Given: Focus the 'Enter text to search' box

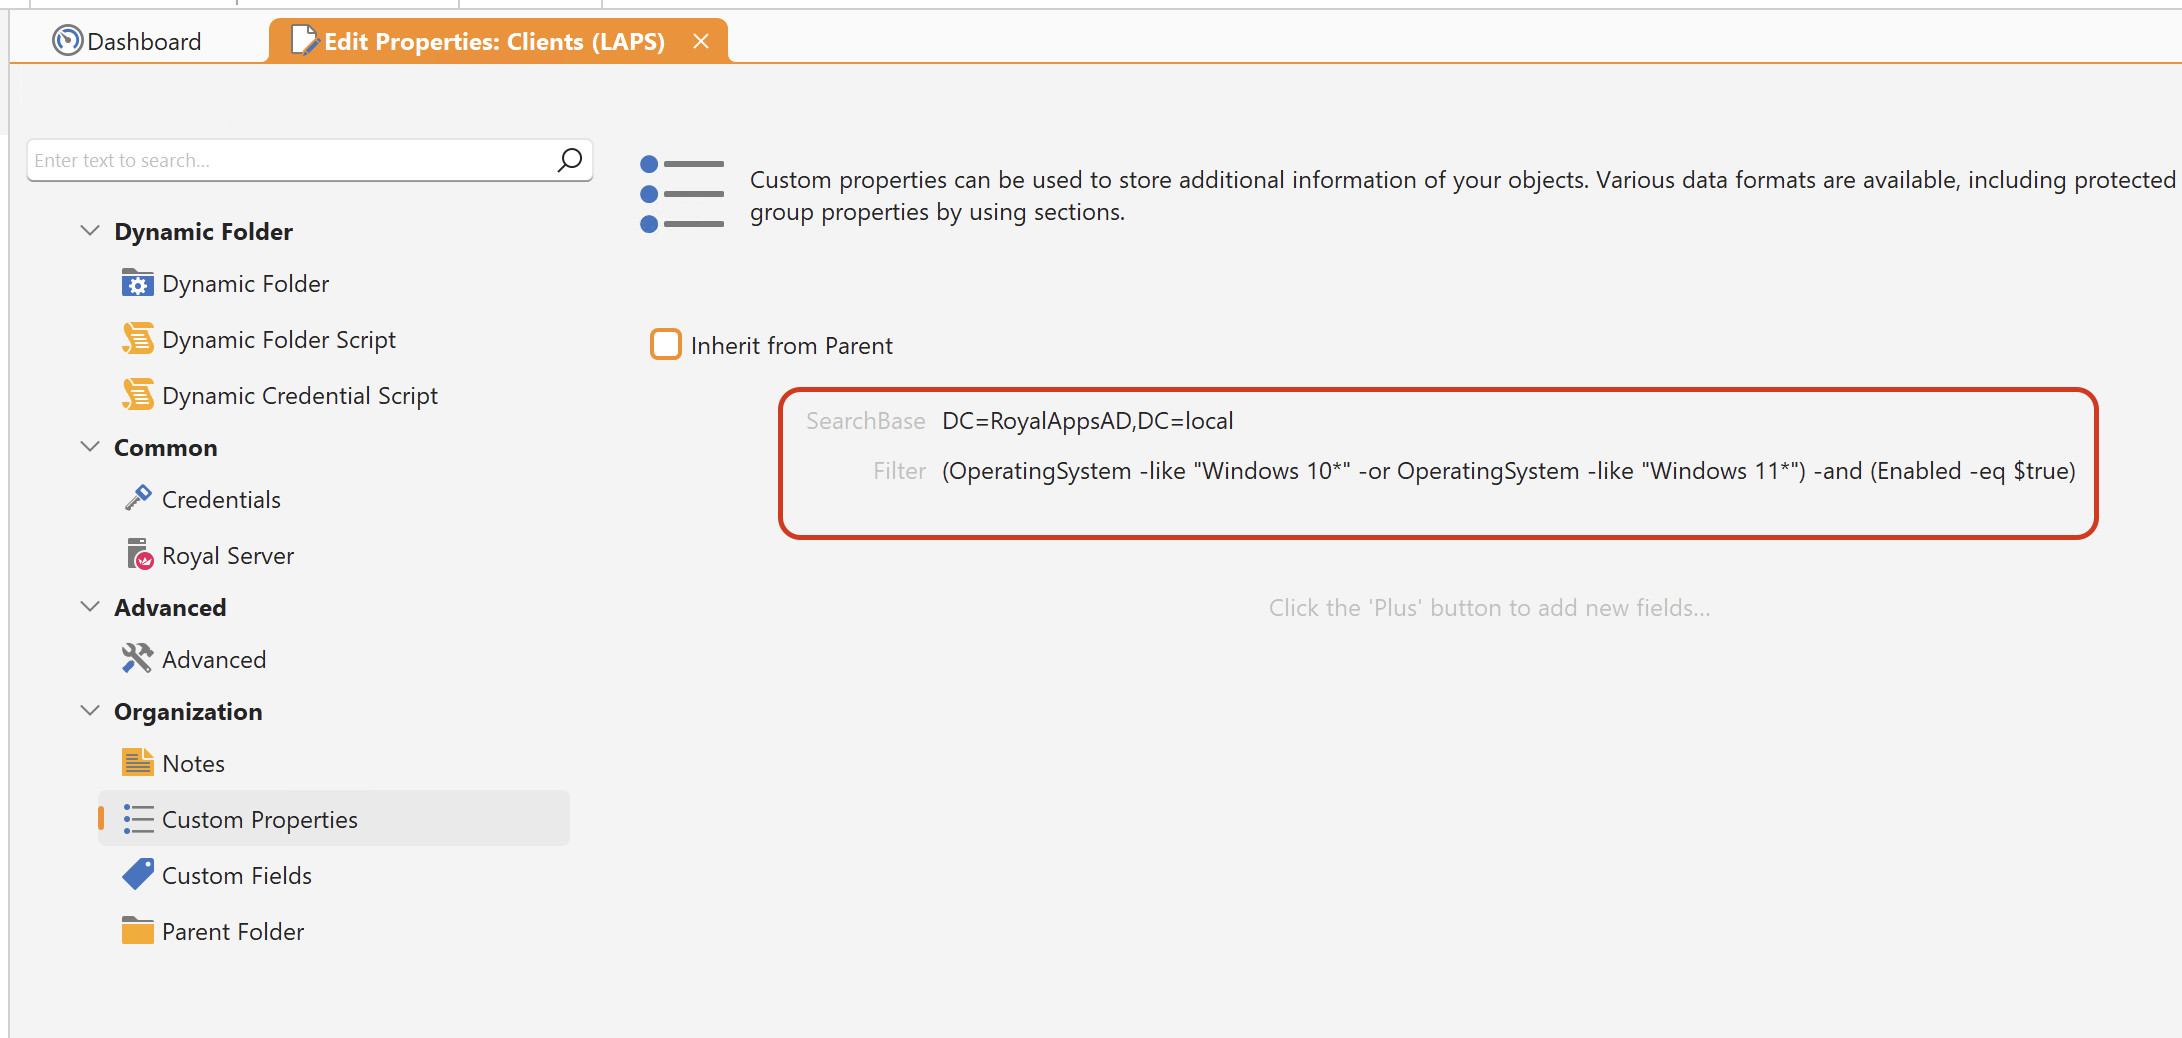Looking at the screenshot, I should click(x=288, y=160).
